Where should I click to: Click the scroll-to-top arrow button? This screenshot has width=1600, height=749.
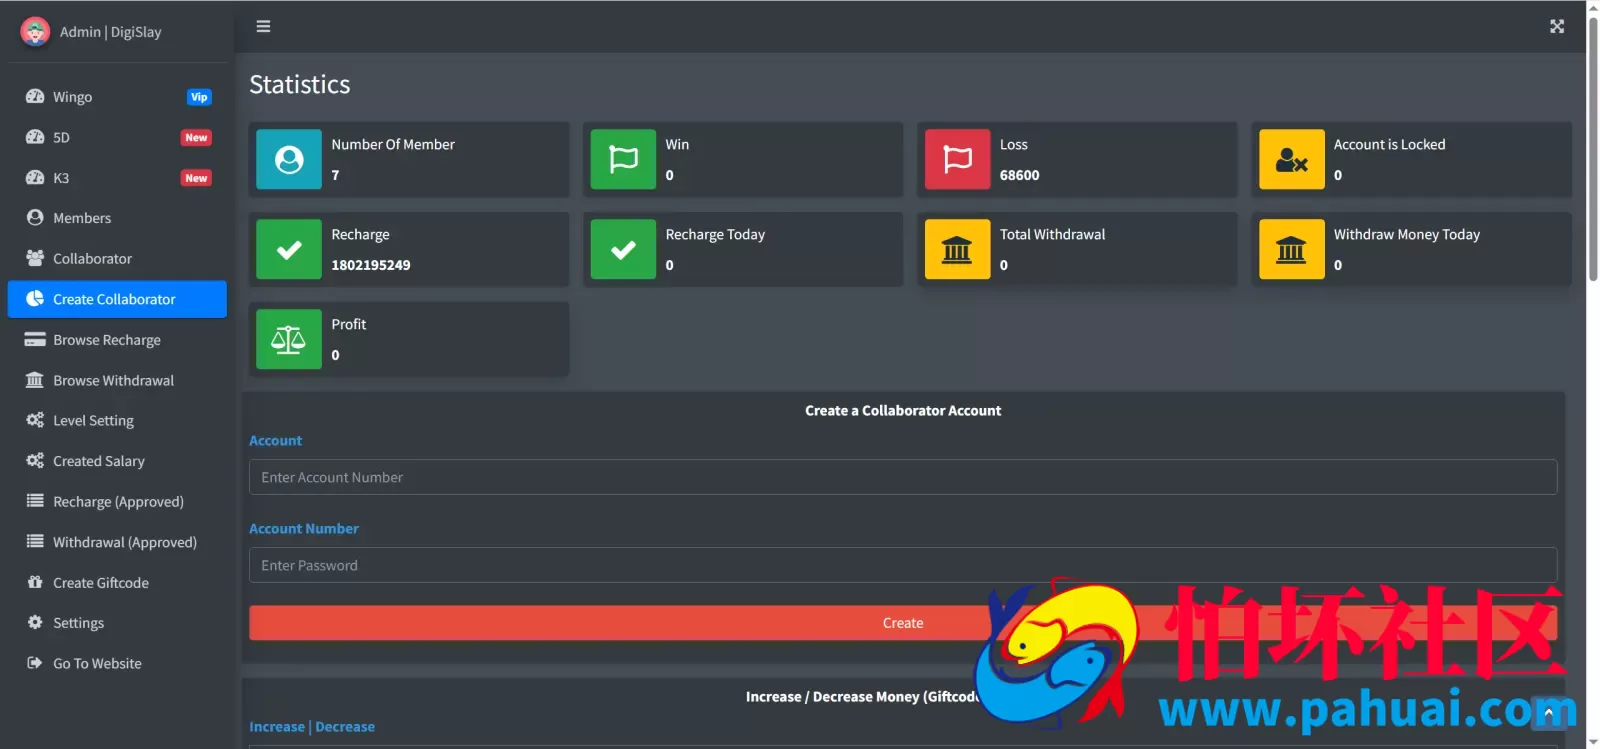point(1548,712)
